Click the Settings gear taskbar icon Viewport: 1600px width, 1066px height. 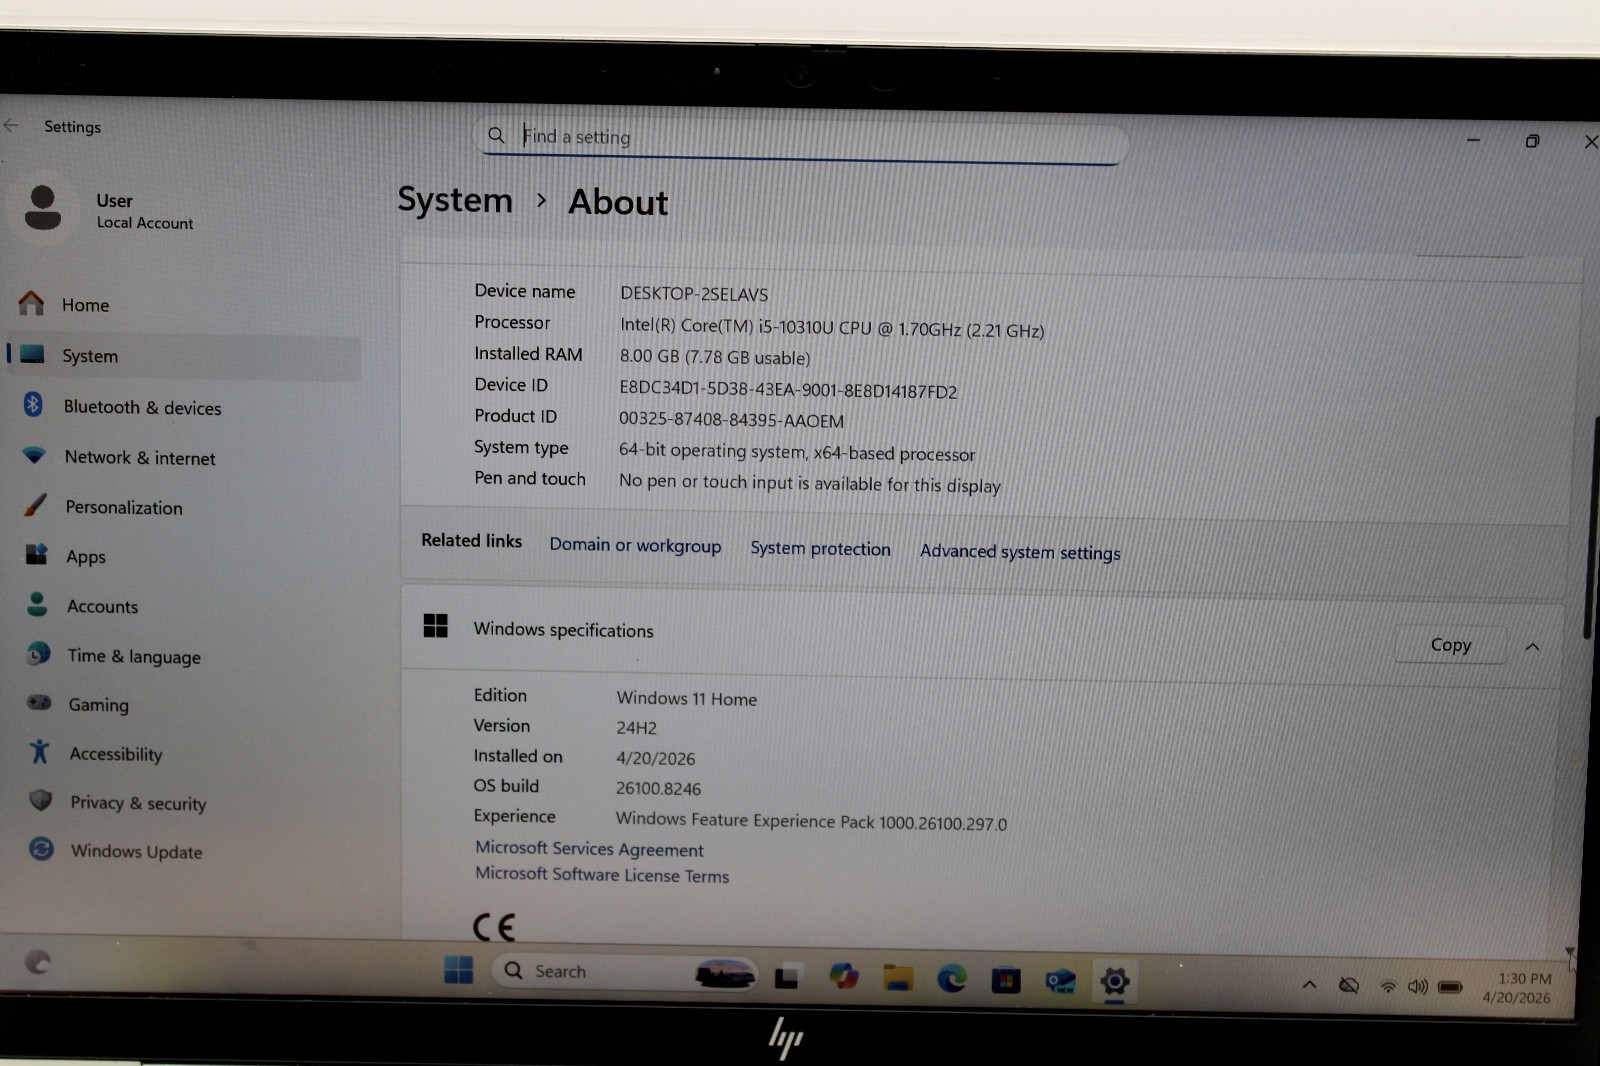1114,982
